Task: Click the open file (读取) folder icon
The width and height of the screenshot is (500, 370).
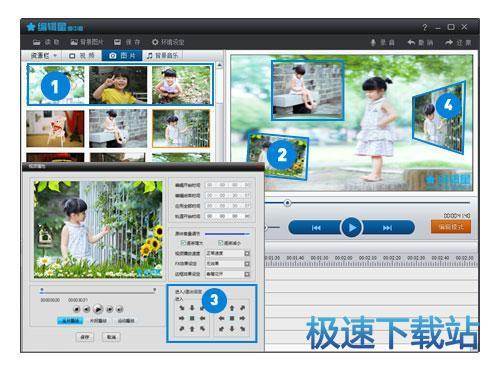Action: [37, 42]
